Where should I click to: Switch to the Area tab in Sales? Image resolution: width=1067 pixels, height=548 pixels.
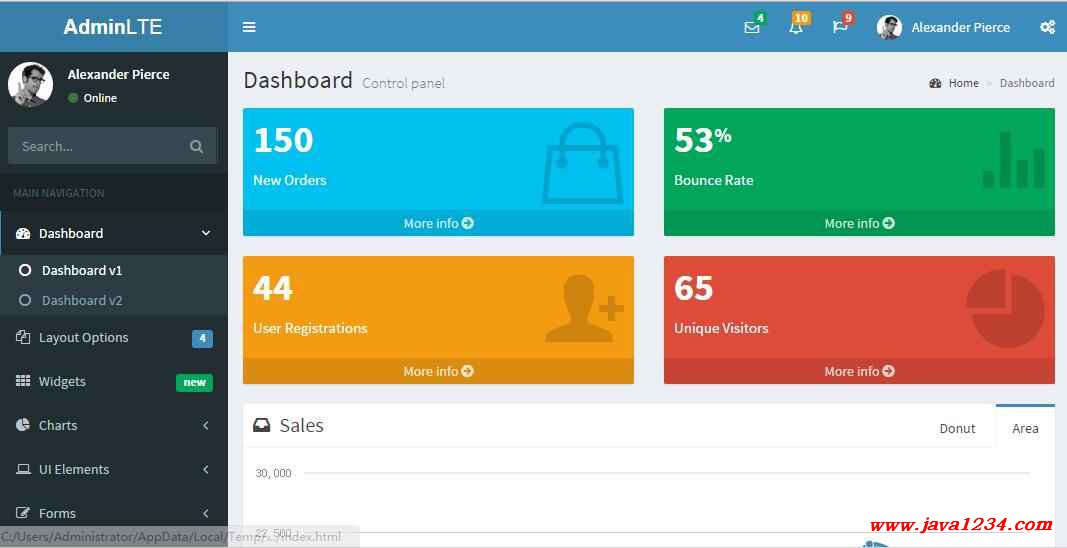[1025, 428]
